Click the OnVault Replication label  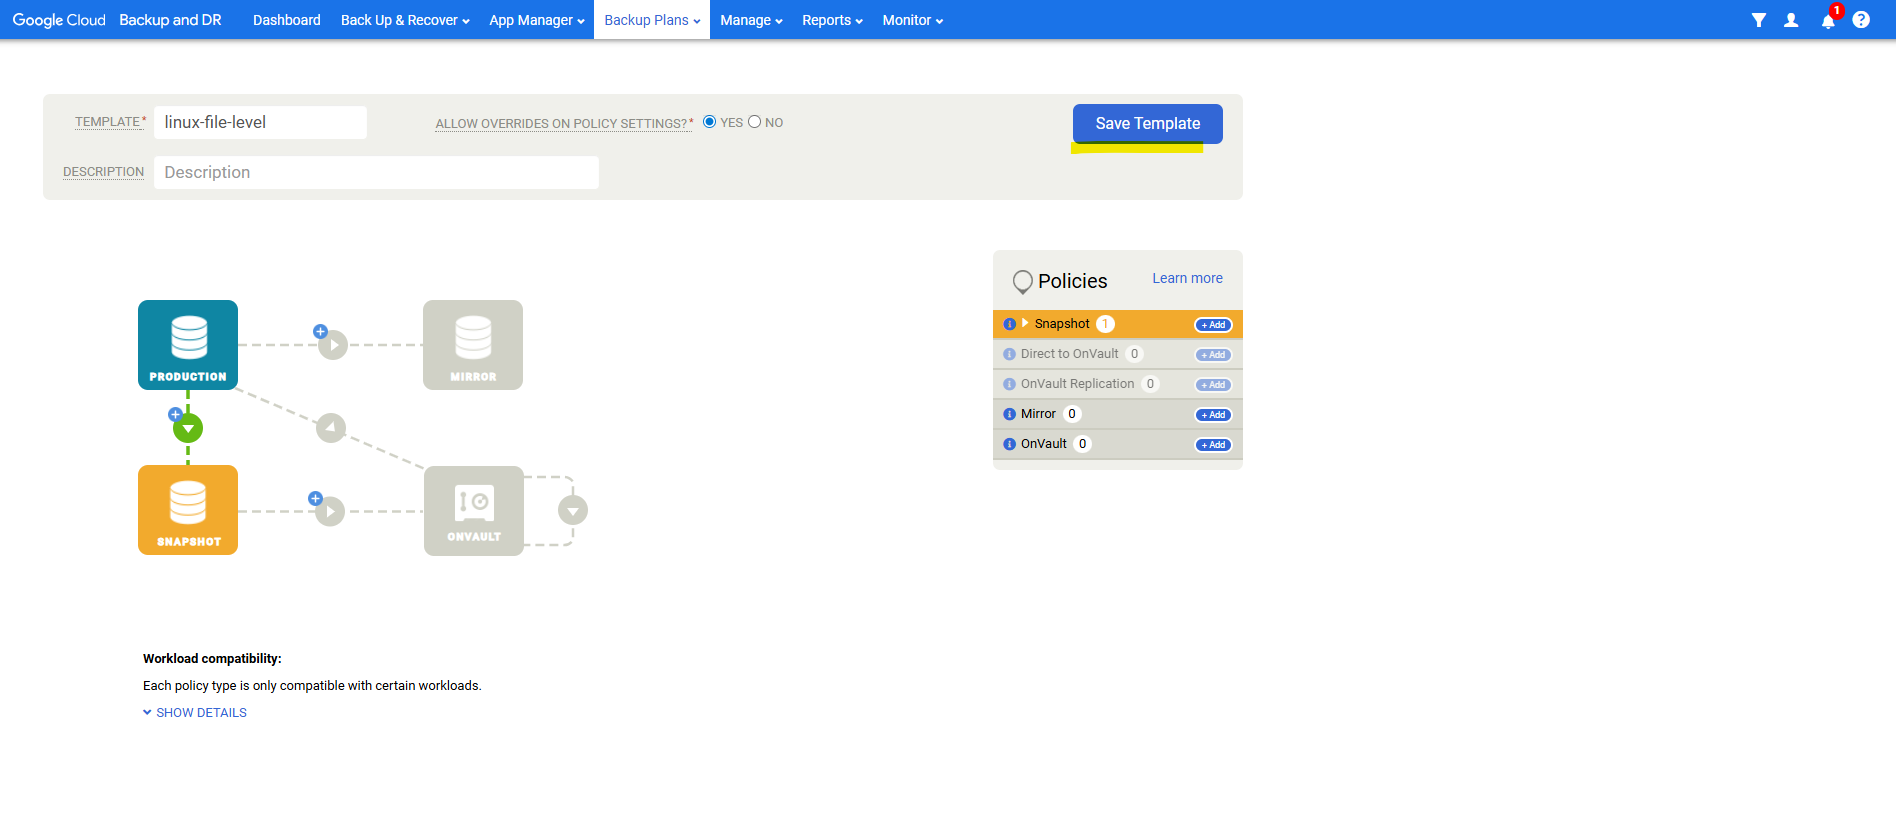coord(1078,384)
